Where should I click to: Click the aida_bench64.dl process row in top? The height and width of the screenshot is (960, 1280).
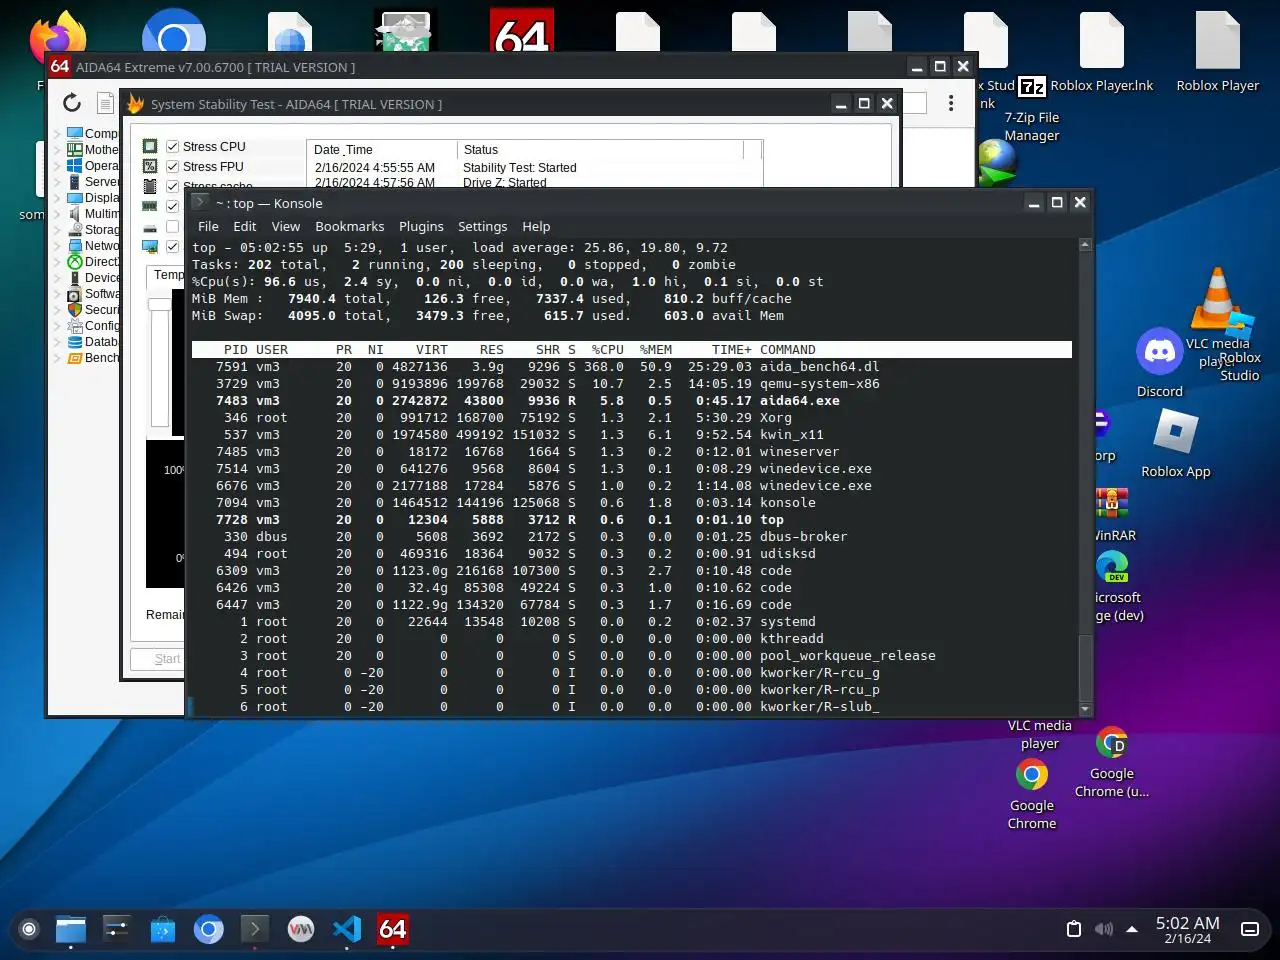[x=632, y=366]
